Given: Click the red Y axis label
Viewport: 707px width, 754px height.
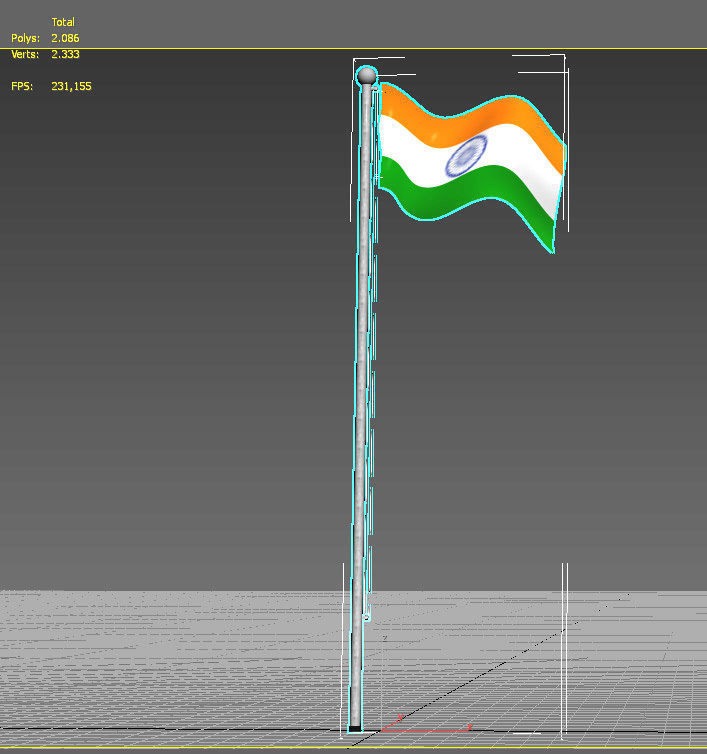Looking at the screenshot, I should pyautogui.click(x=400, y=717).
